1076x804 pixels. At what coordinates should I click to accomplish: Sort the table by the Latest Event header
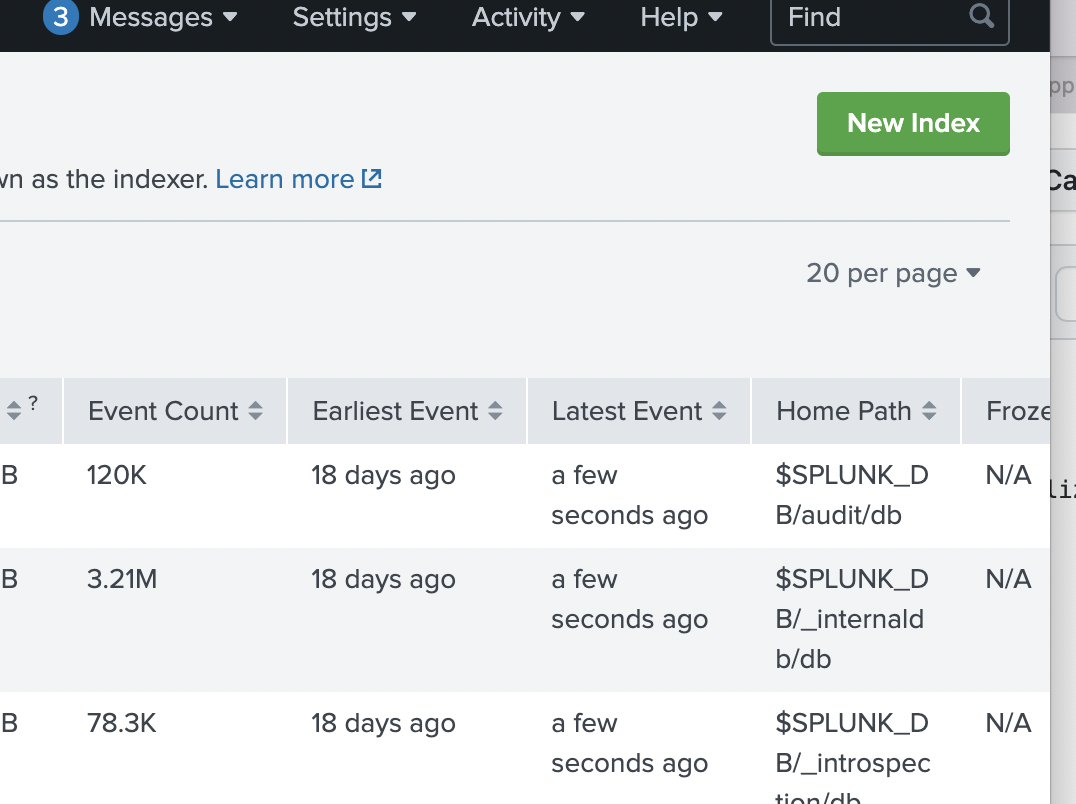[x=627, y=410]
